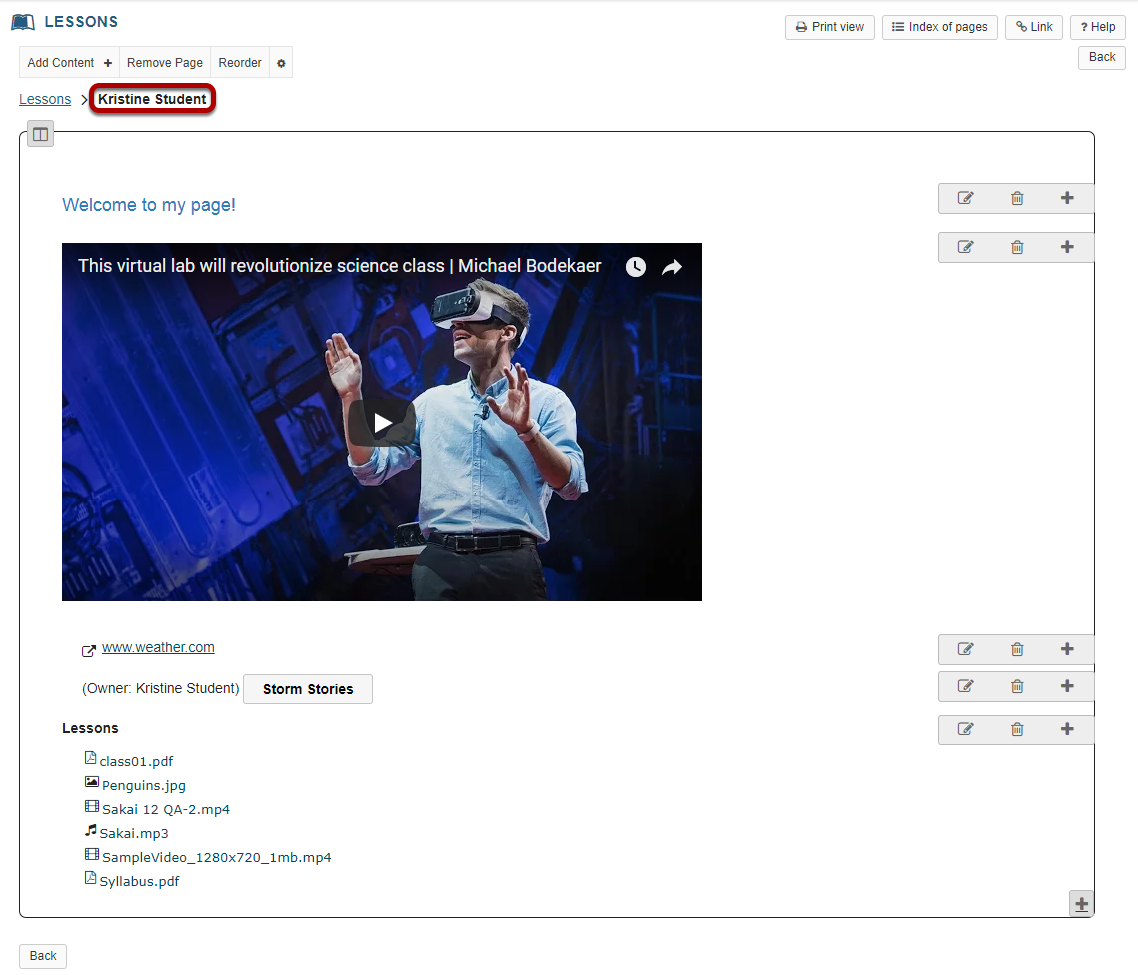This screenshot has width=1138, height=975.
Task: Click the image icon beside Penguins.jpg
Action: coord(91,782)
